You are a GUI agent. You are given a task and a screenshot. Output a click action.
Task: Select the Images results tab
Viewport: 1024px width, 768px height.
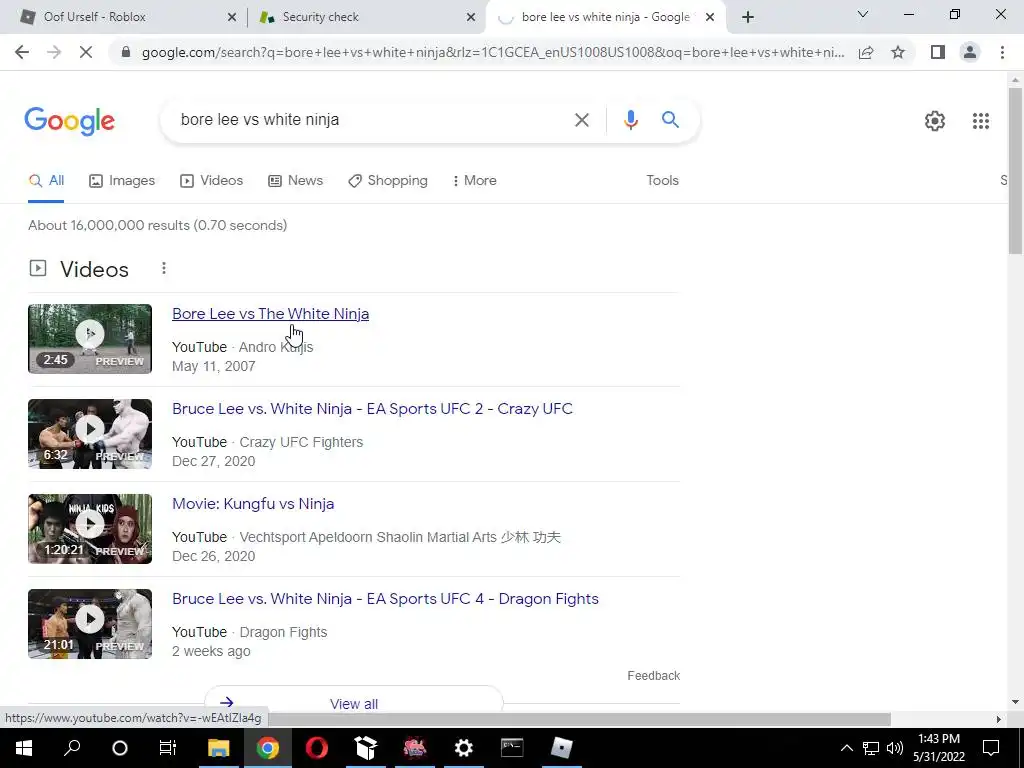122,181
